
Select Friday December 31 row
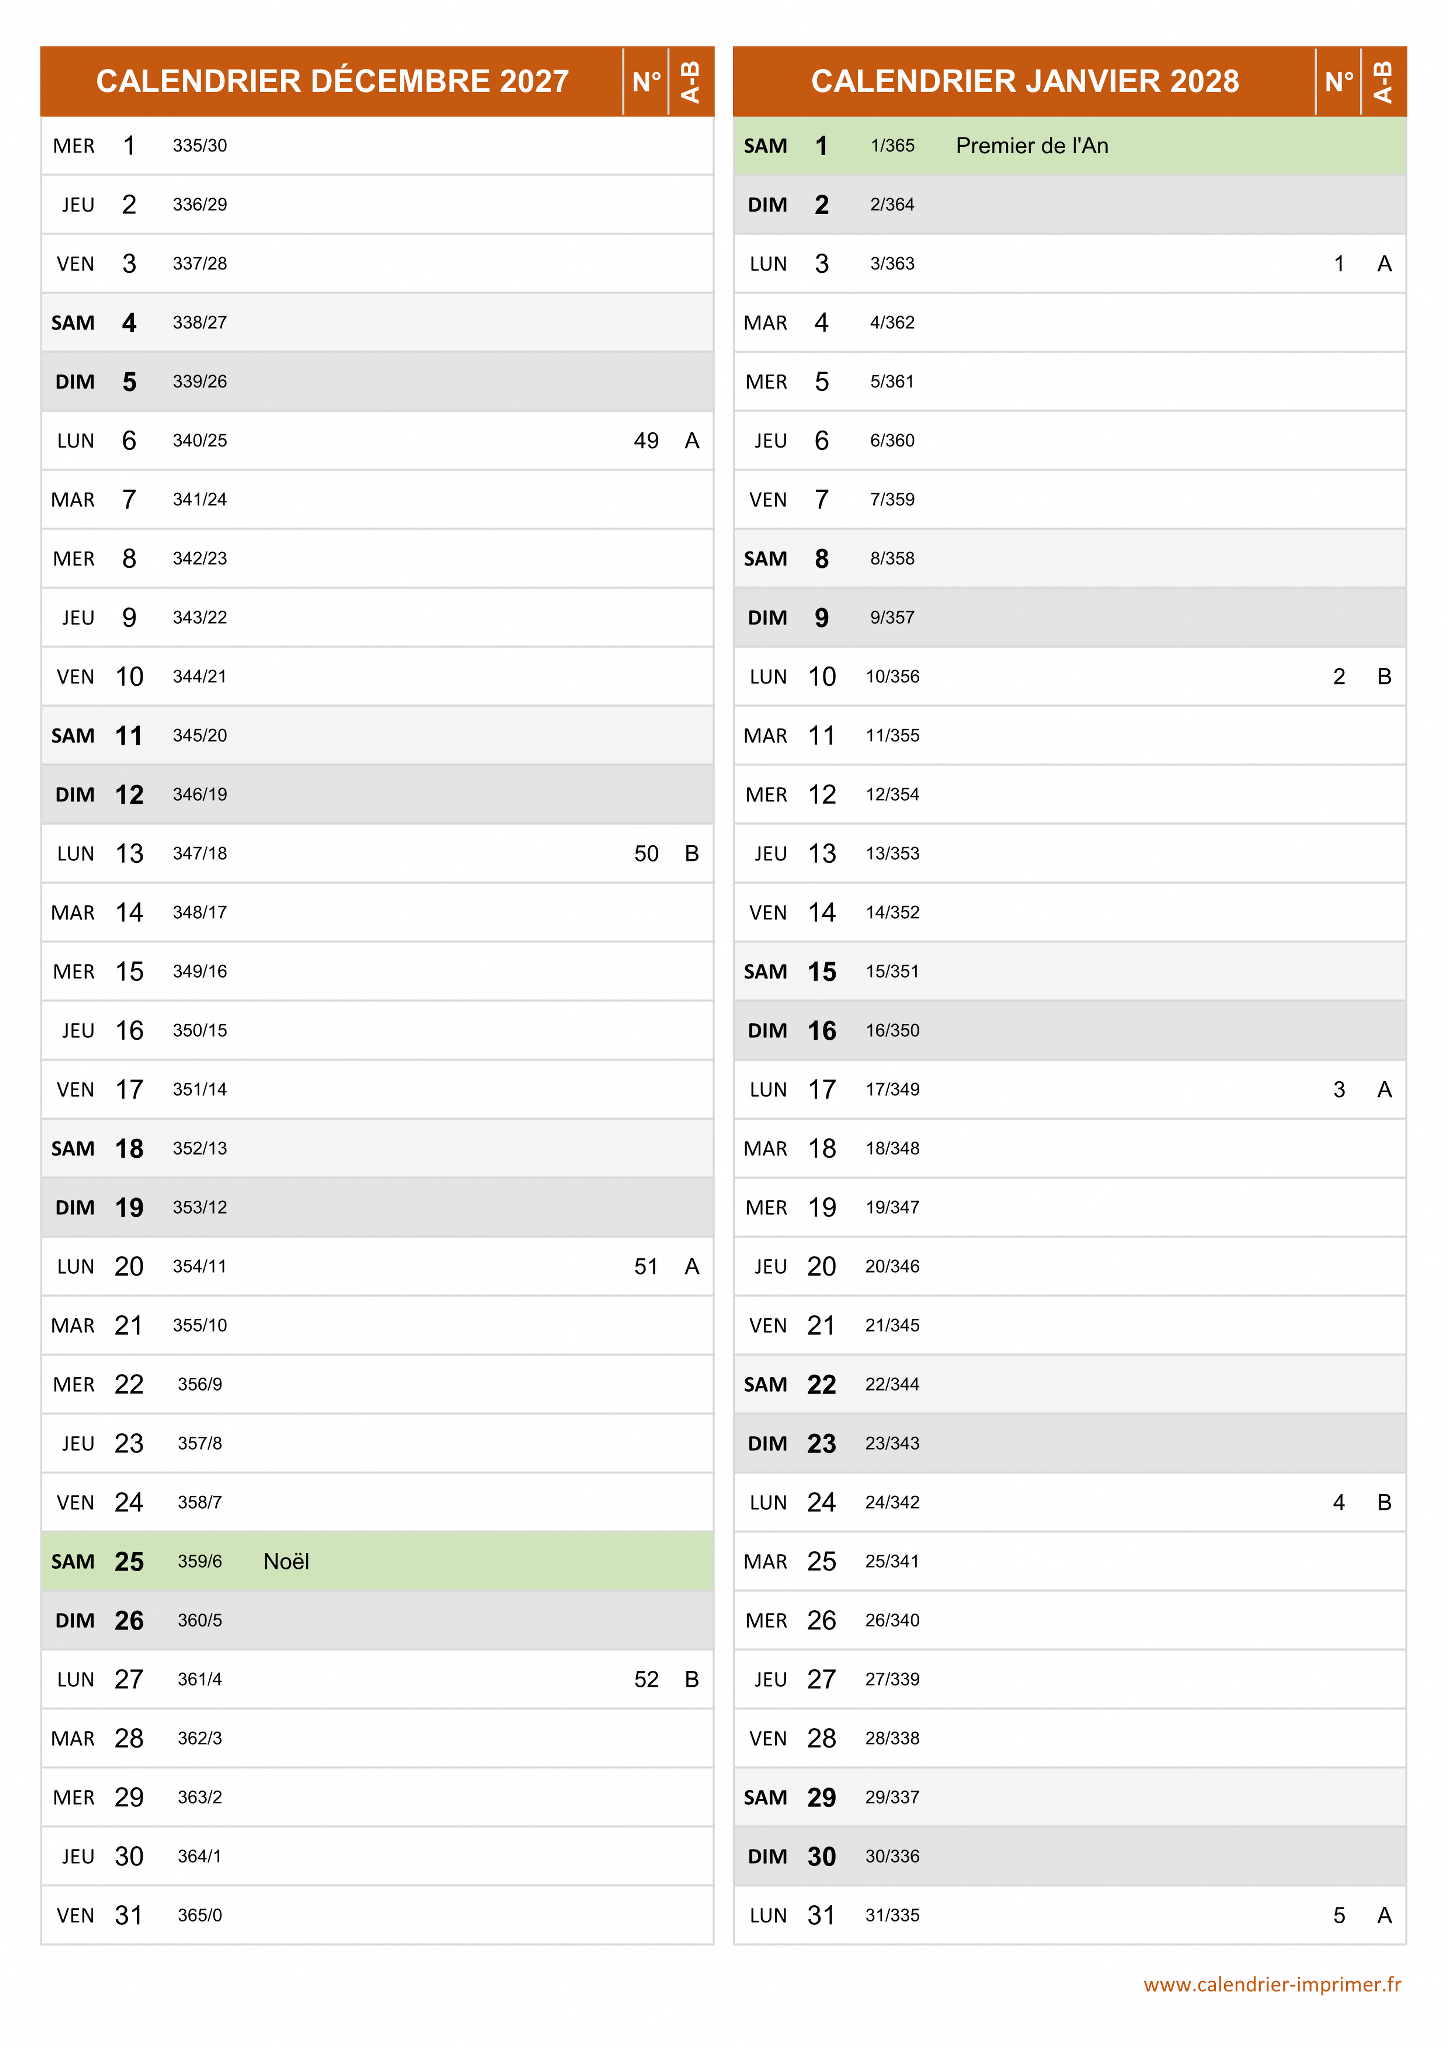[377, 1915]
